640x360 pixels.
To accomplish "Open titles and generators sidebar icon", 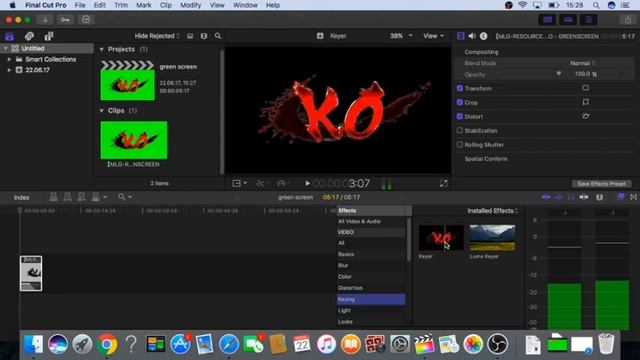I will pos(49,36).
